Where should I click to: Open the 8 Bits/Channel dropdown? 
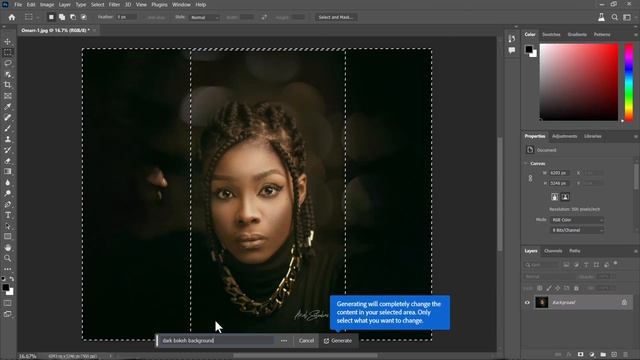click(576, 230)
